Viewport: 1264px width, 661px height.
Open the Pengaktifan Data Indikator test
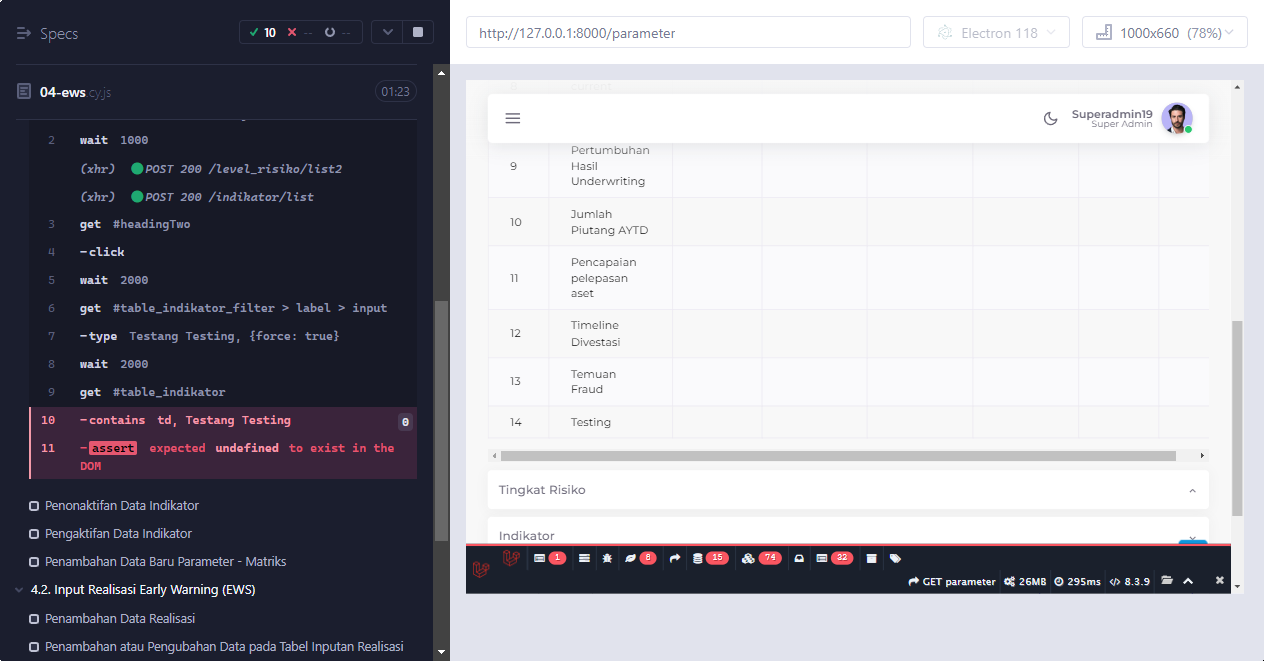coord(118,533)
